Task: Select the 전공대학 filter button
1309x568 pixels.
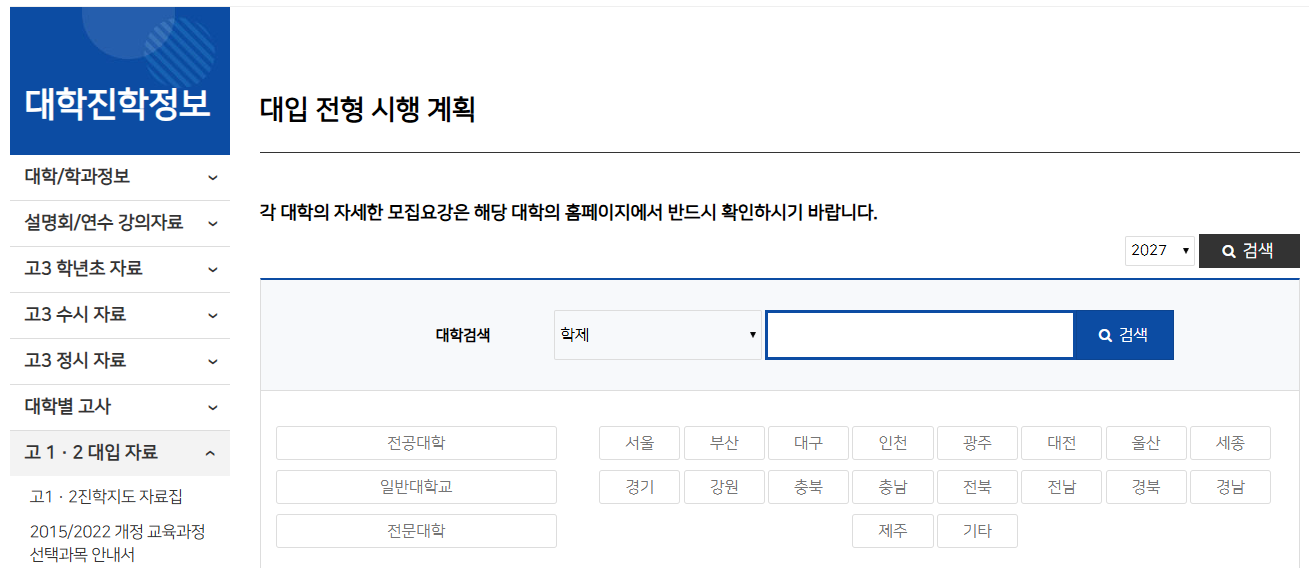Action: tap(416, 443)
